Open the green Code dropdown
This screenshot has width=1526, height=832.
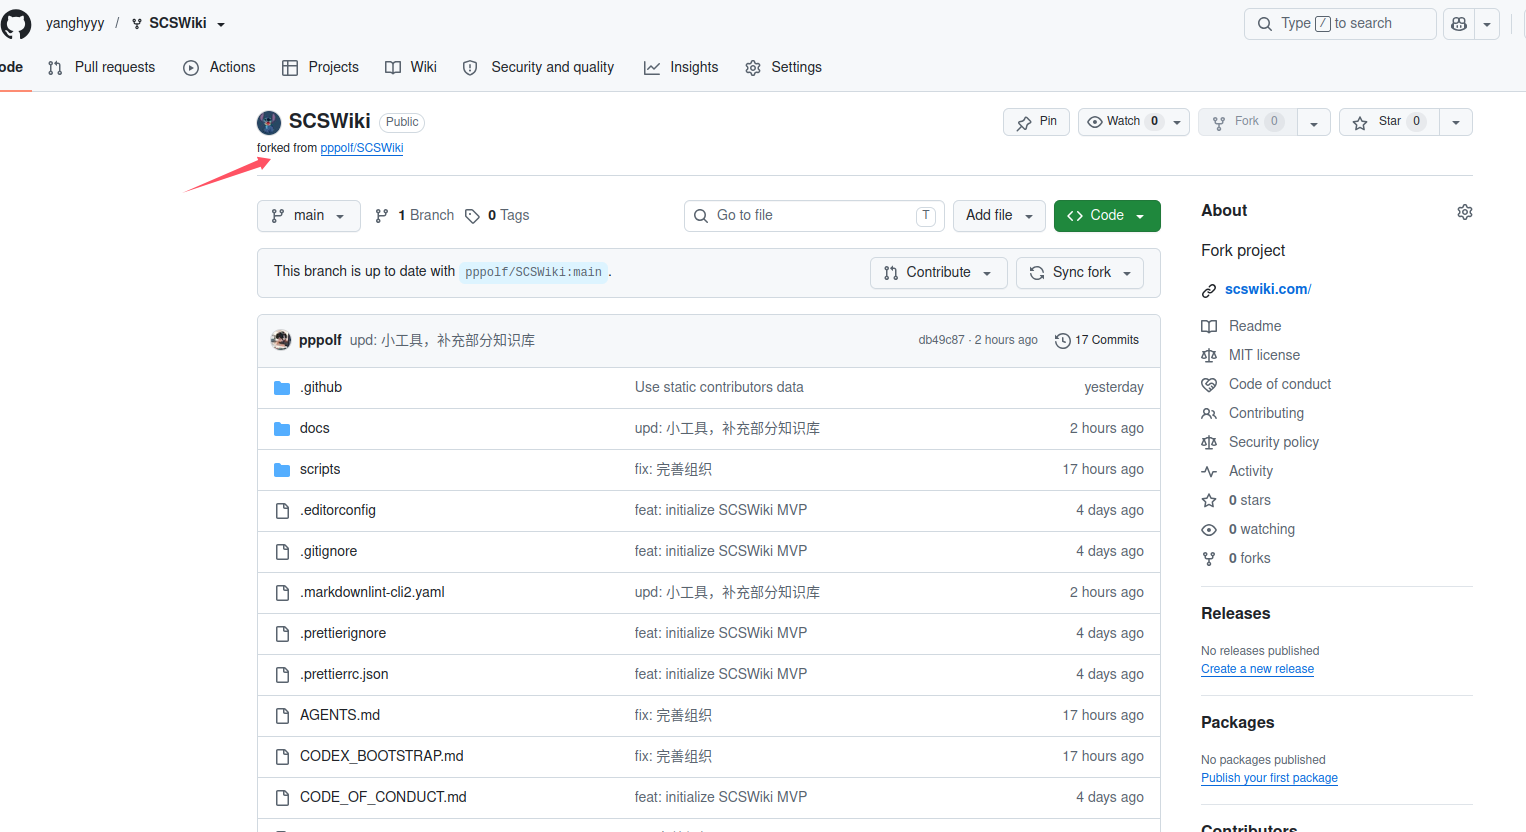(x=1107, y=216)
